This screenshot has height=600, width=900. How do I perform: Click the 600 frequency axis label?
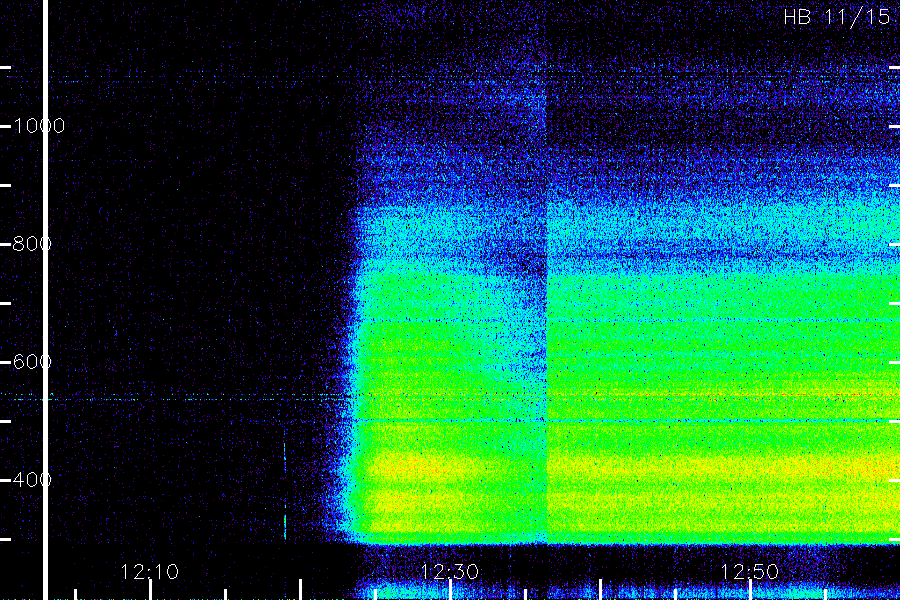(x=32, y=362)
